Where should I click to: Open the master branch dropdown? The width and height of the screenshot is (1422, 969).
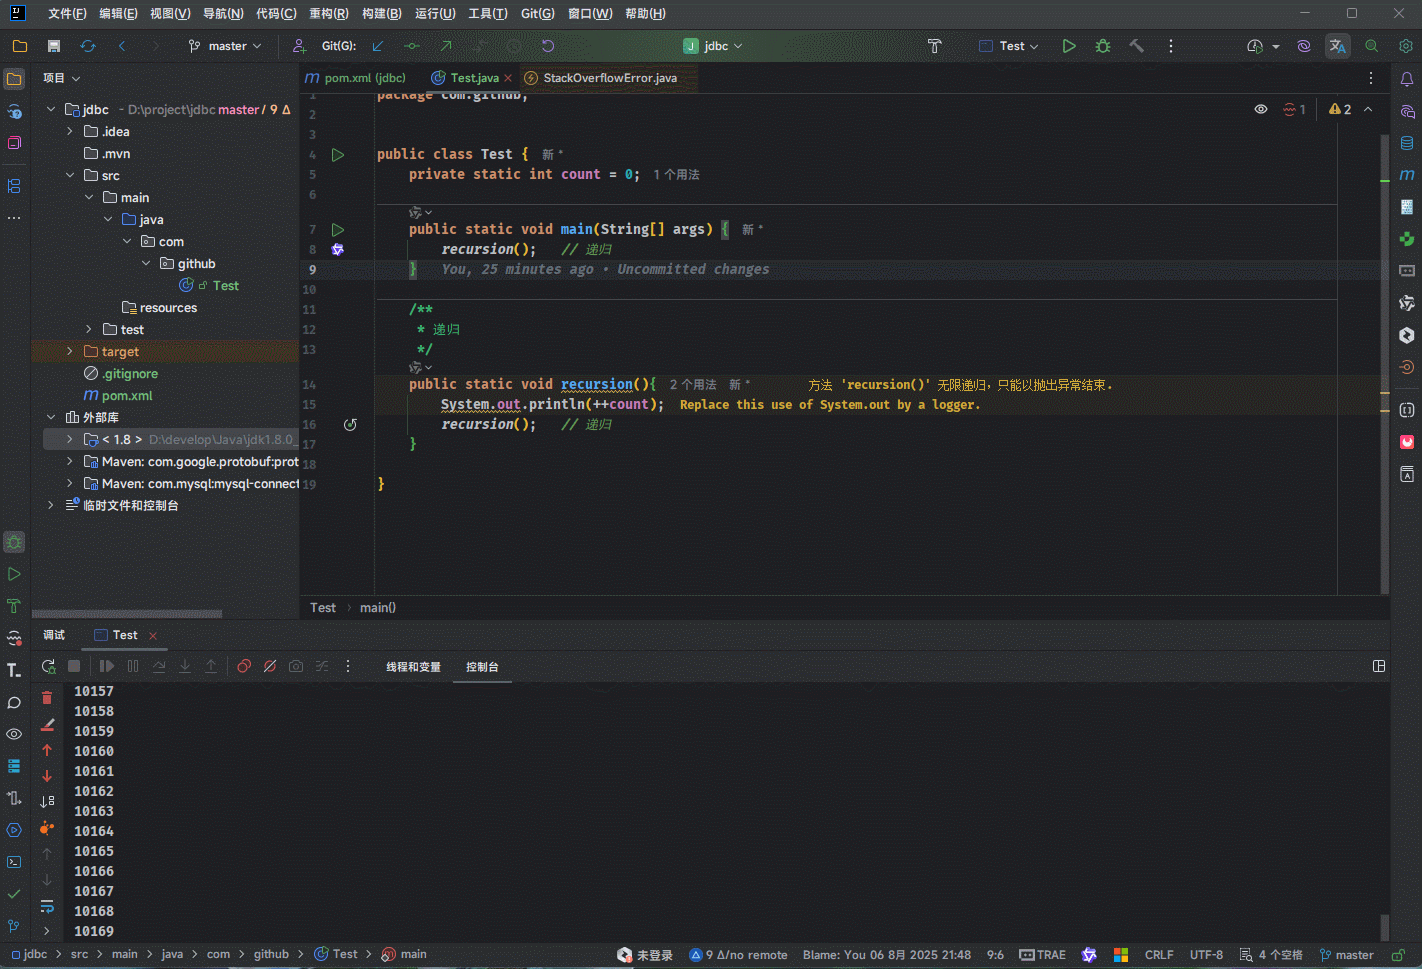(226, 46)
